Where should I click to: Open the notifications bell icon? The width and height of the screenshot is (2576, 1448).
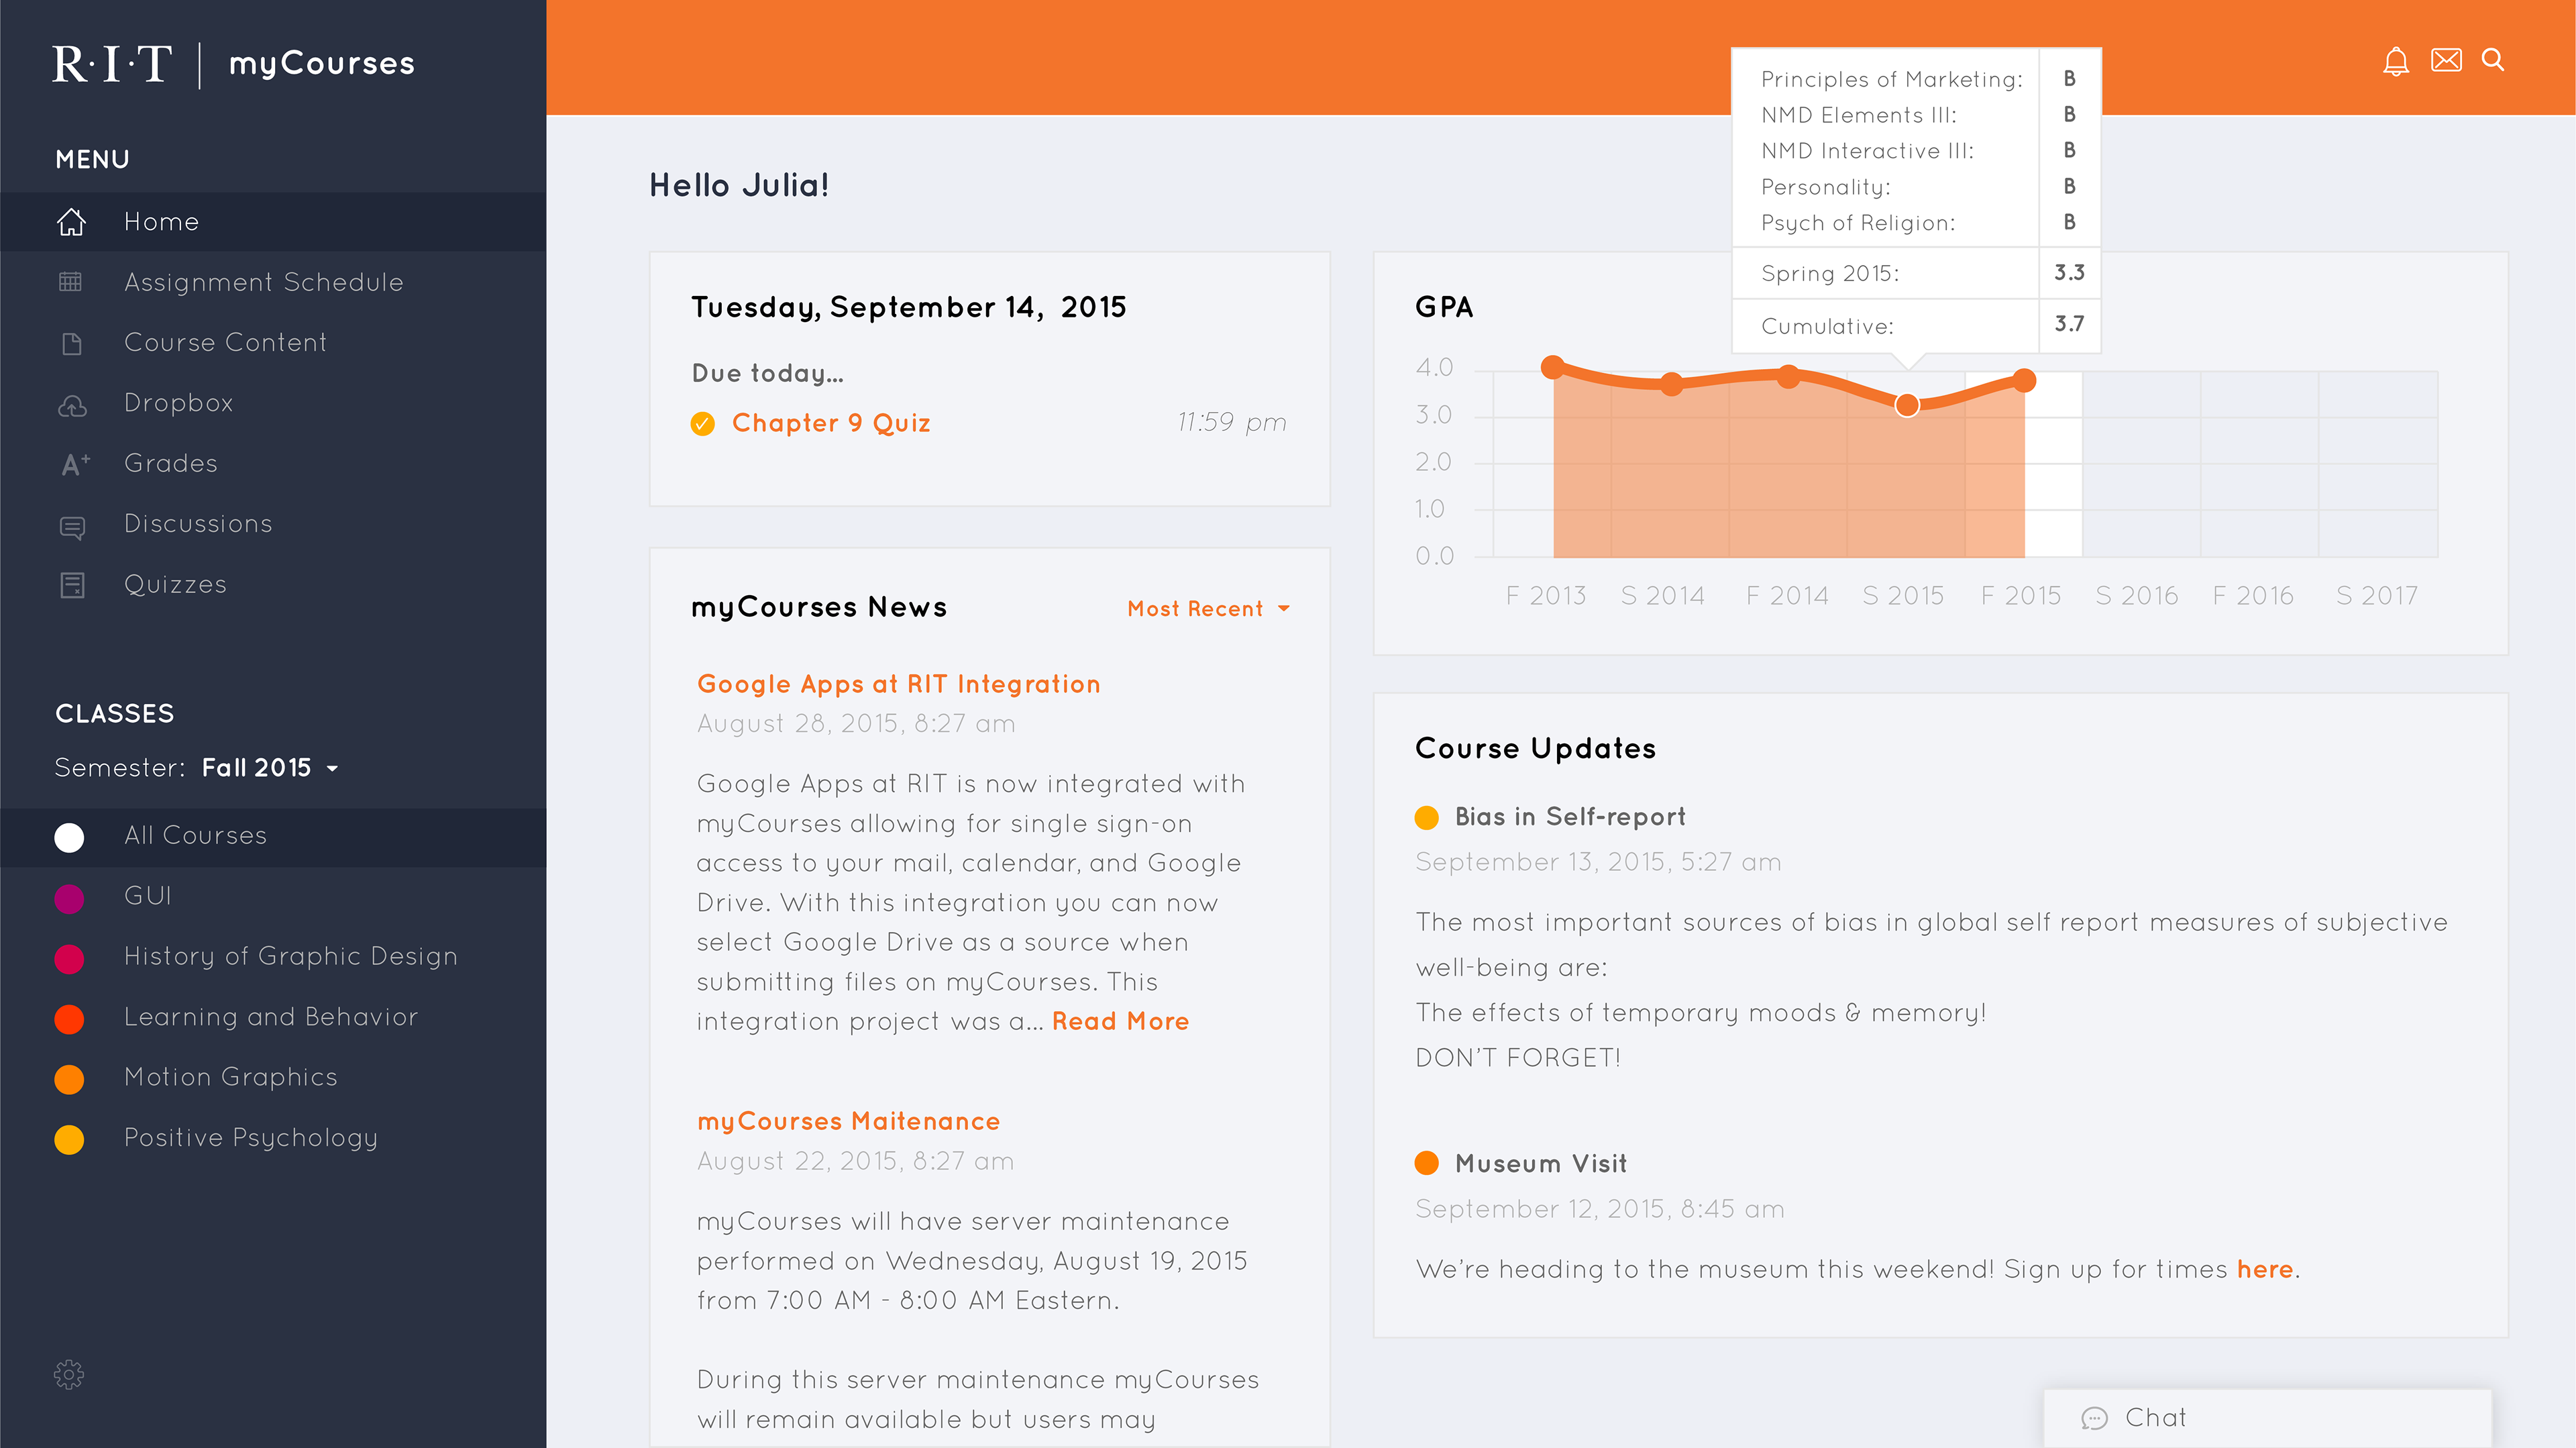pyautogui.click(x=2396, y=62)
